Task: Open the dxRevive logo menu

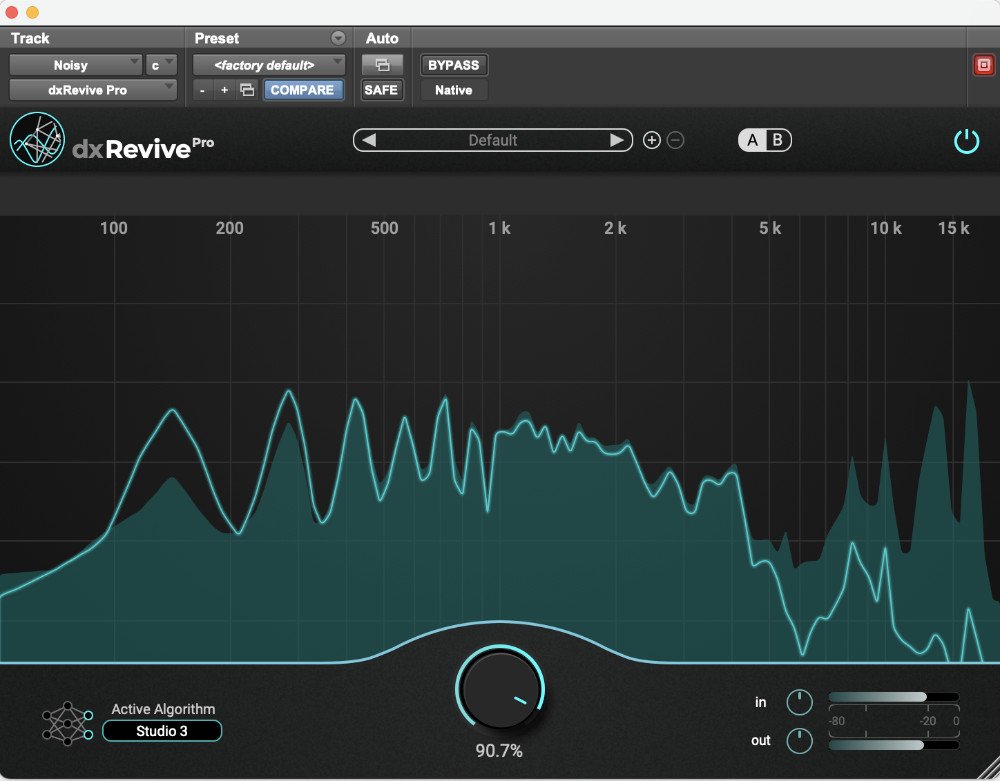Action: tap(36, 139)
